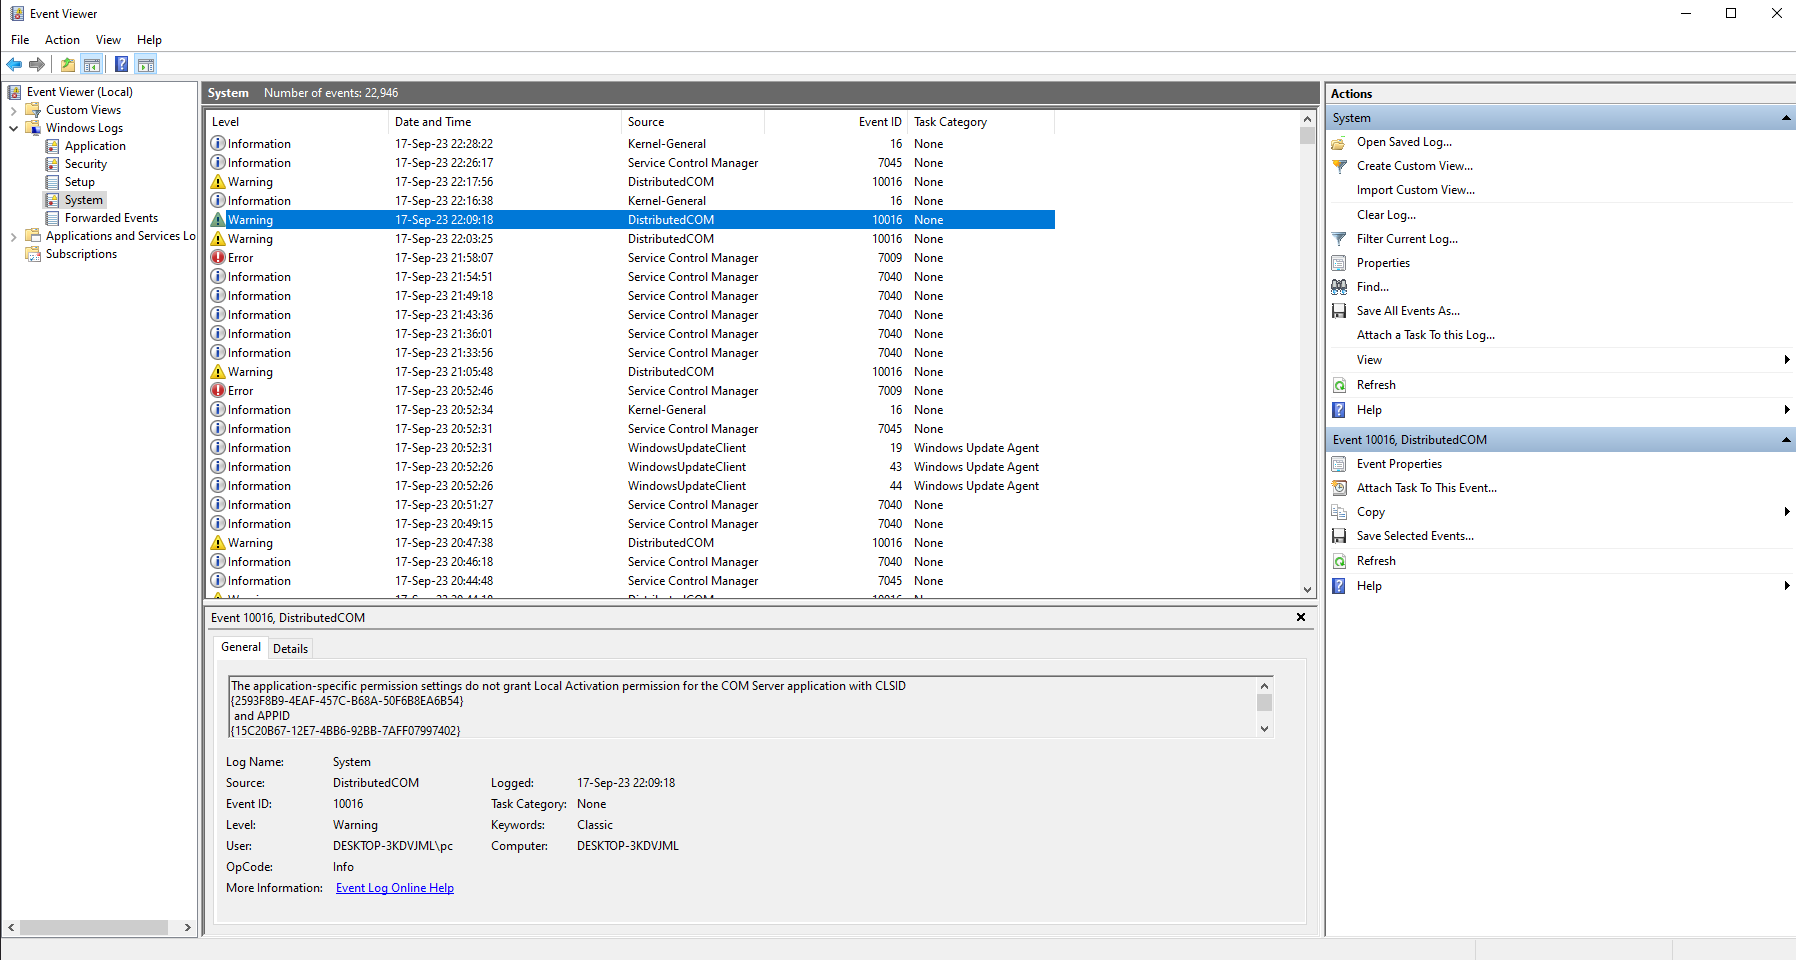This screenshot has height=960, width=1796.
Task: Sort by the Source column header
Action: click(x=693, y=122)
